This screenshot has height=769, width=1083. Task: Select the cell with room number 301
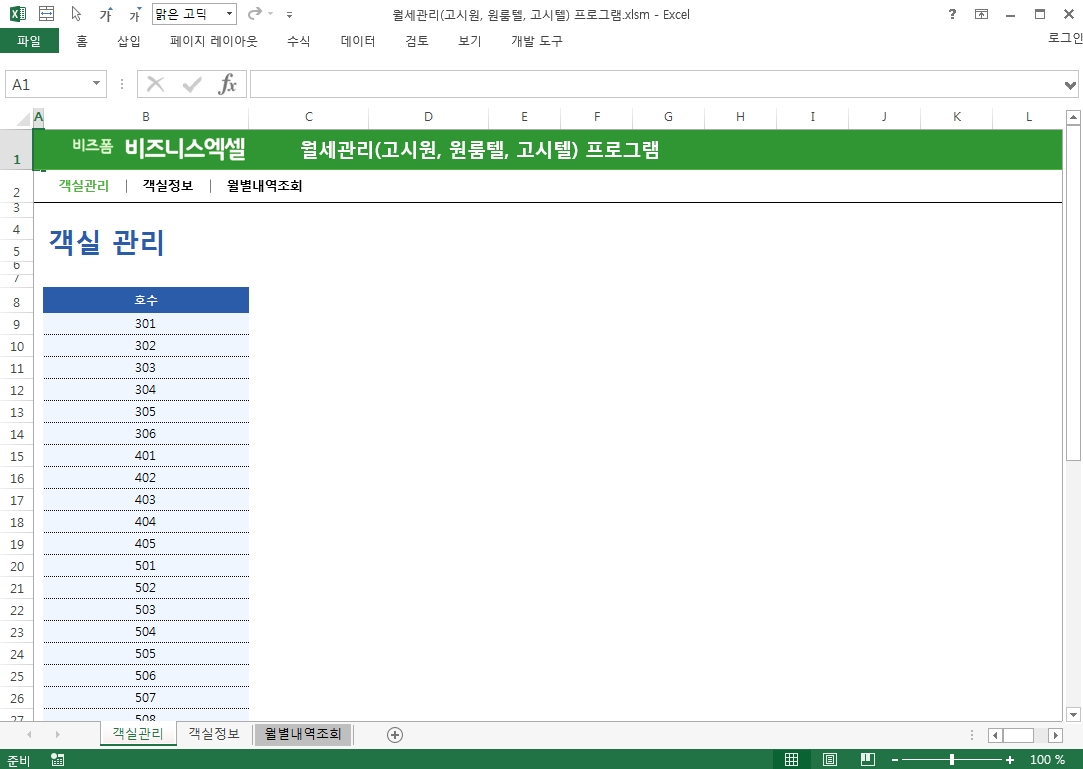tap(146, 323)
